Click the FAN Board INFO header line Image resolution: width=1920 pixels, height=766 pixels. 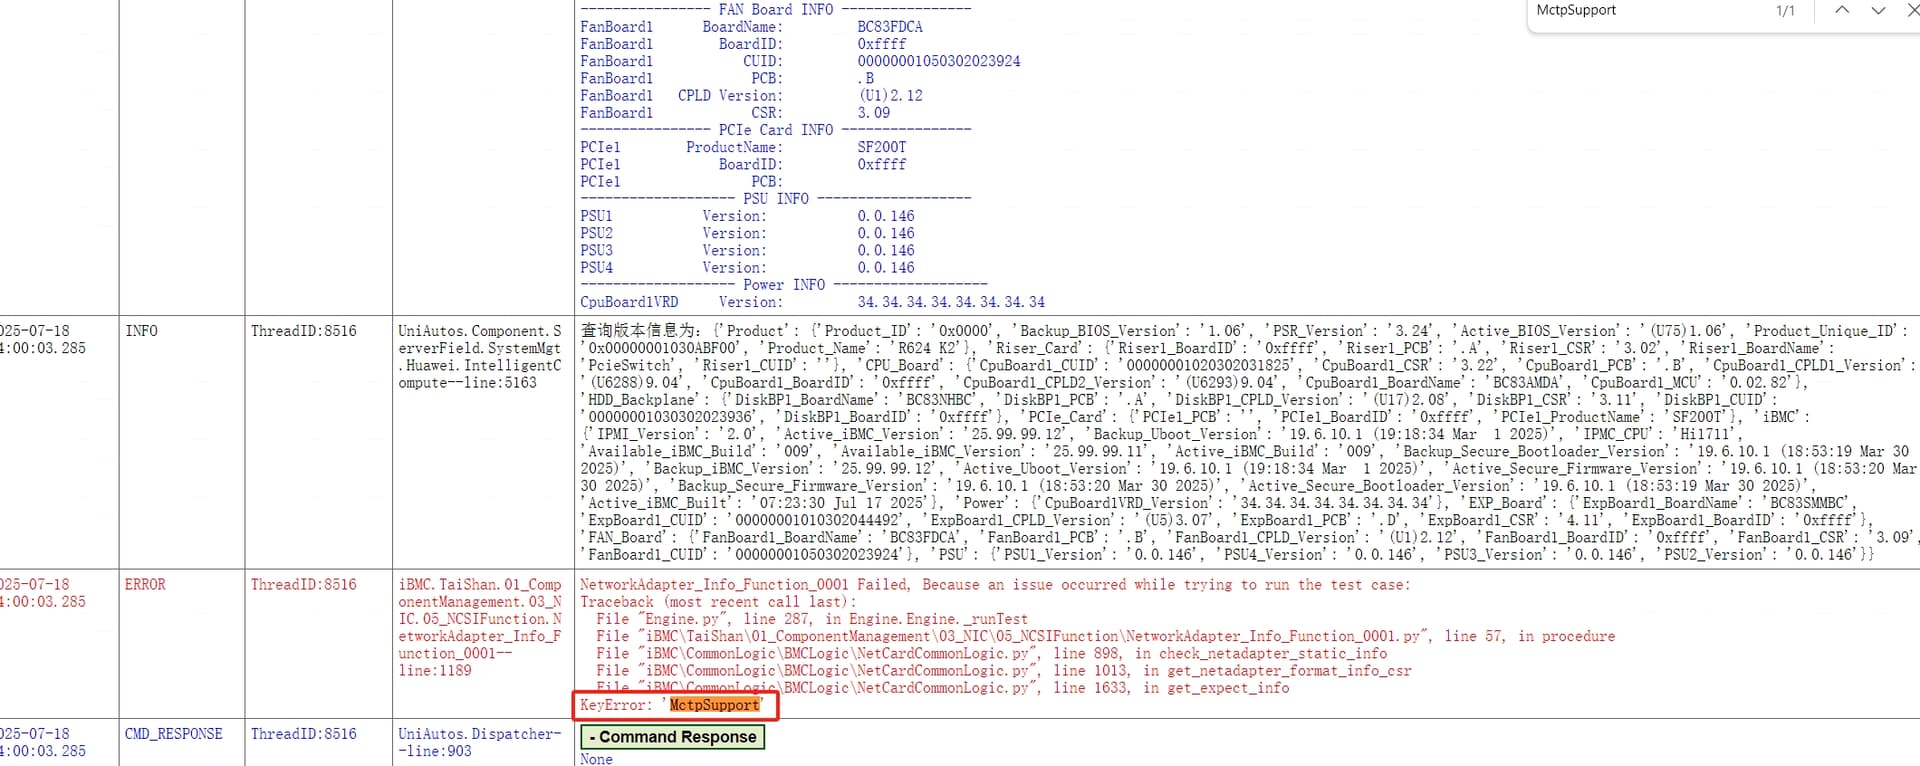pyautogui.click(x=775, y=10)
